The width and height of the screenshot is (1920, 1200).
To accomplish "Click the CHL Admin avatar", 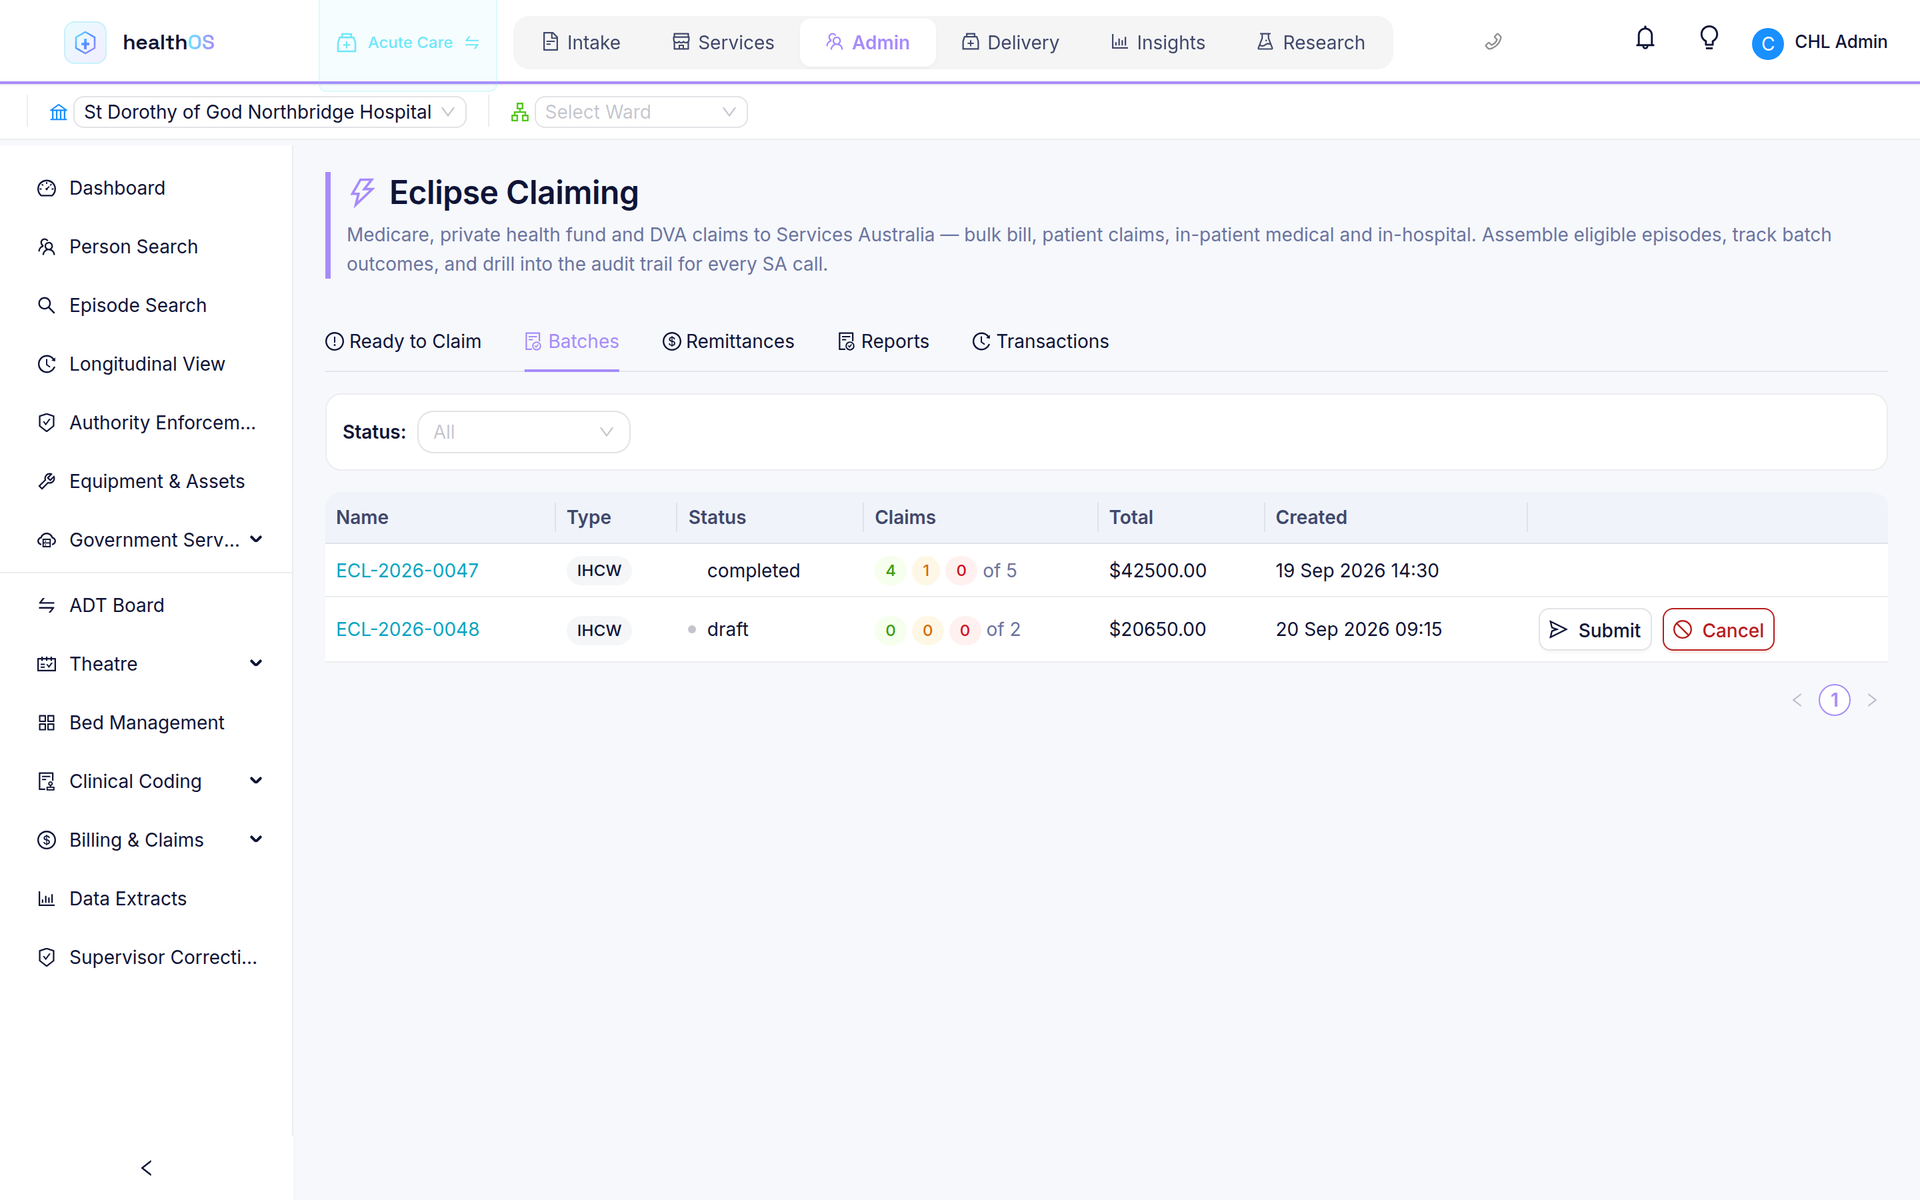I will click(1767, 43).
